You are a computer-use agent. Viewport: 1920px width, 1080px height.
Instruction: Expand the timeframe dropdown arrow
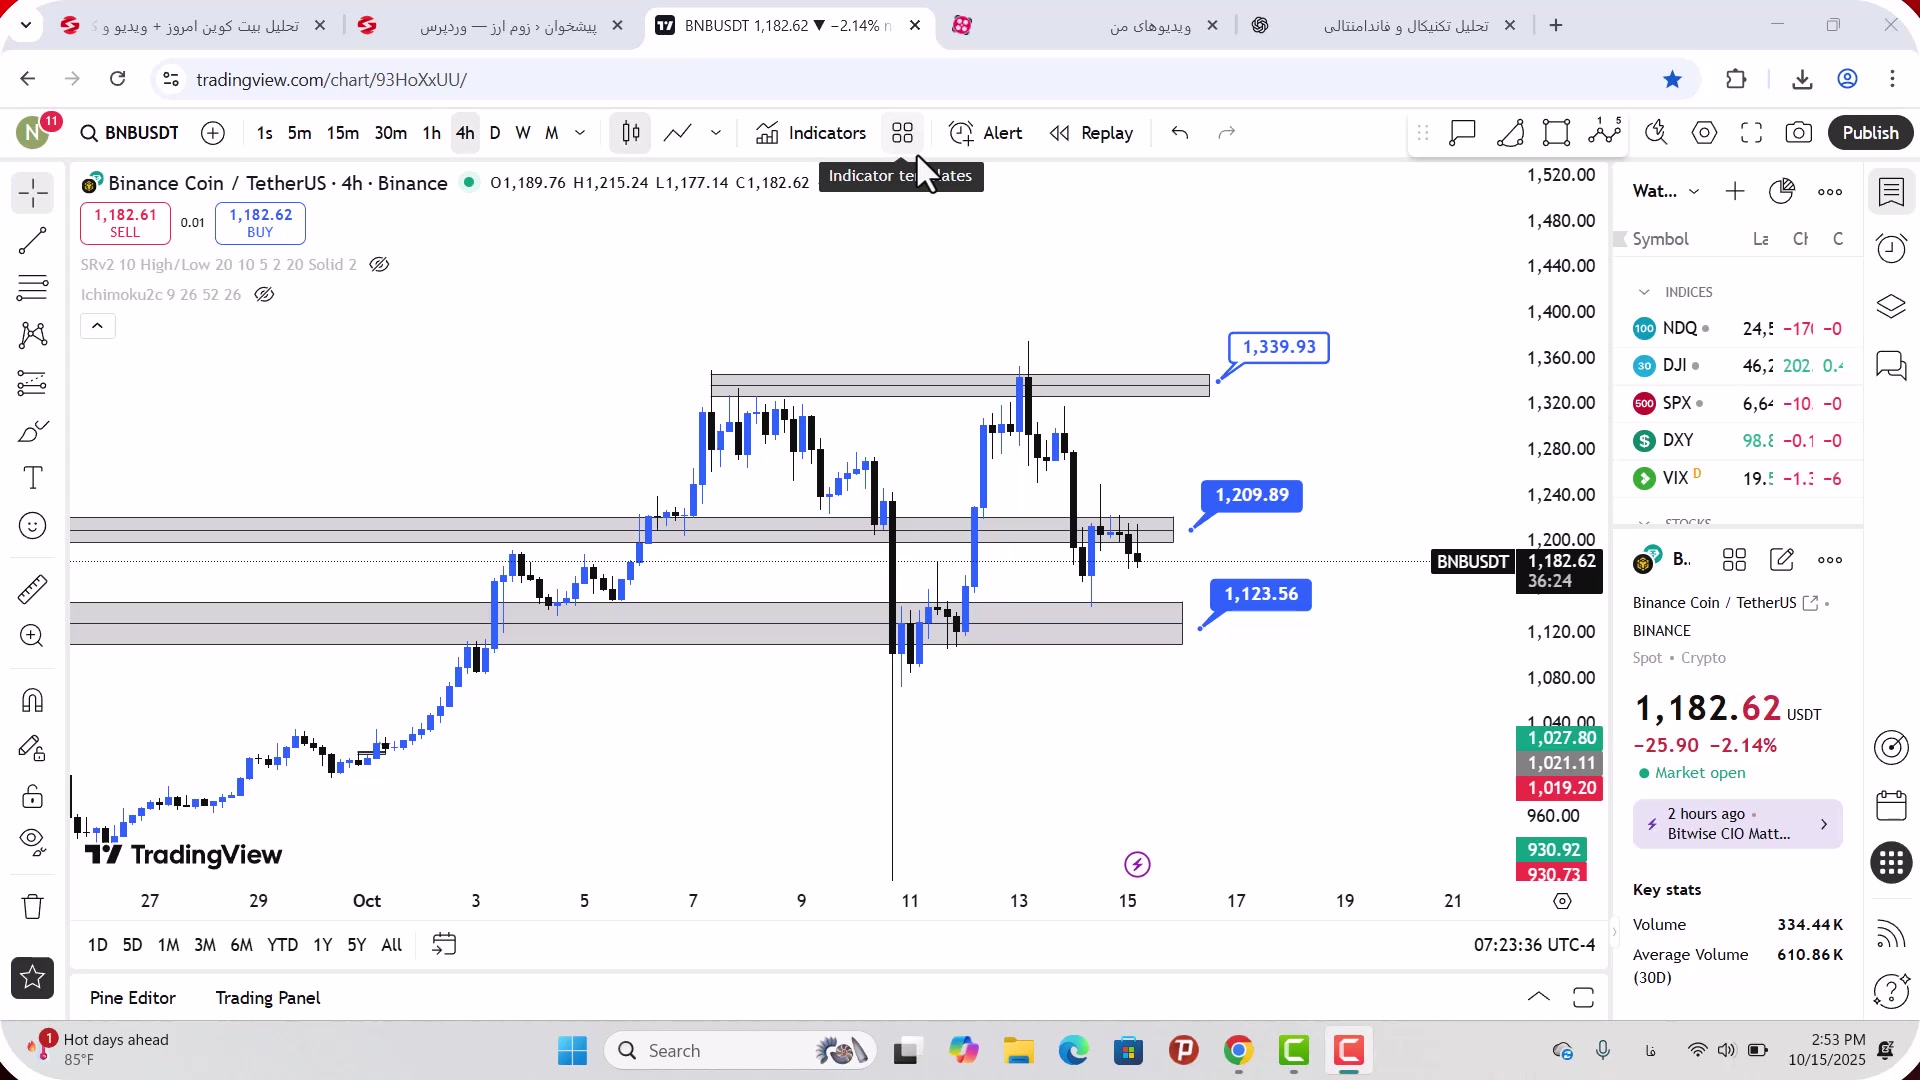click(x=580, y=133)
